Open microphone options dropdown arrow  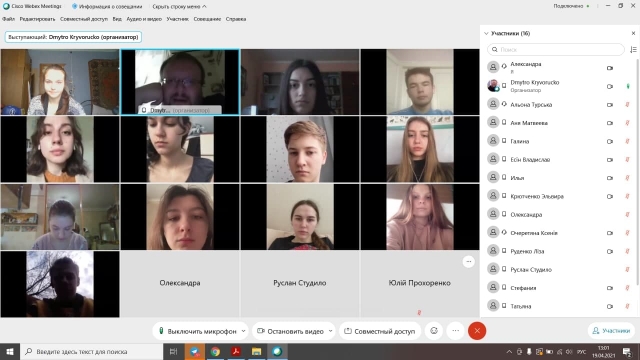pyautogui.click(x=244, y=331)
